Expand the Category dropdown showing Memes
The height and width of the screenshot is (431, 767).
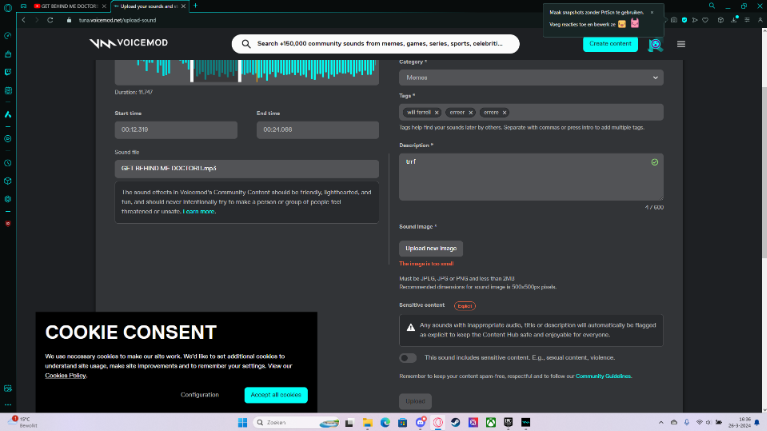[530, 77]
